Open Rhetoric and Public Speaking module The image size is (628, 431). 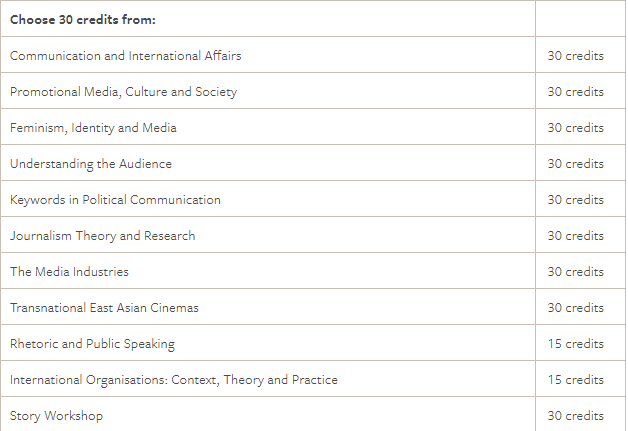click(x=92, y=344)
